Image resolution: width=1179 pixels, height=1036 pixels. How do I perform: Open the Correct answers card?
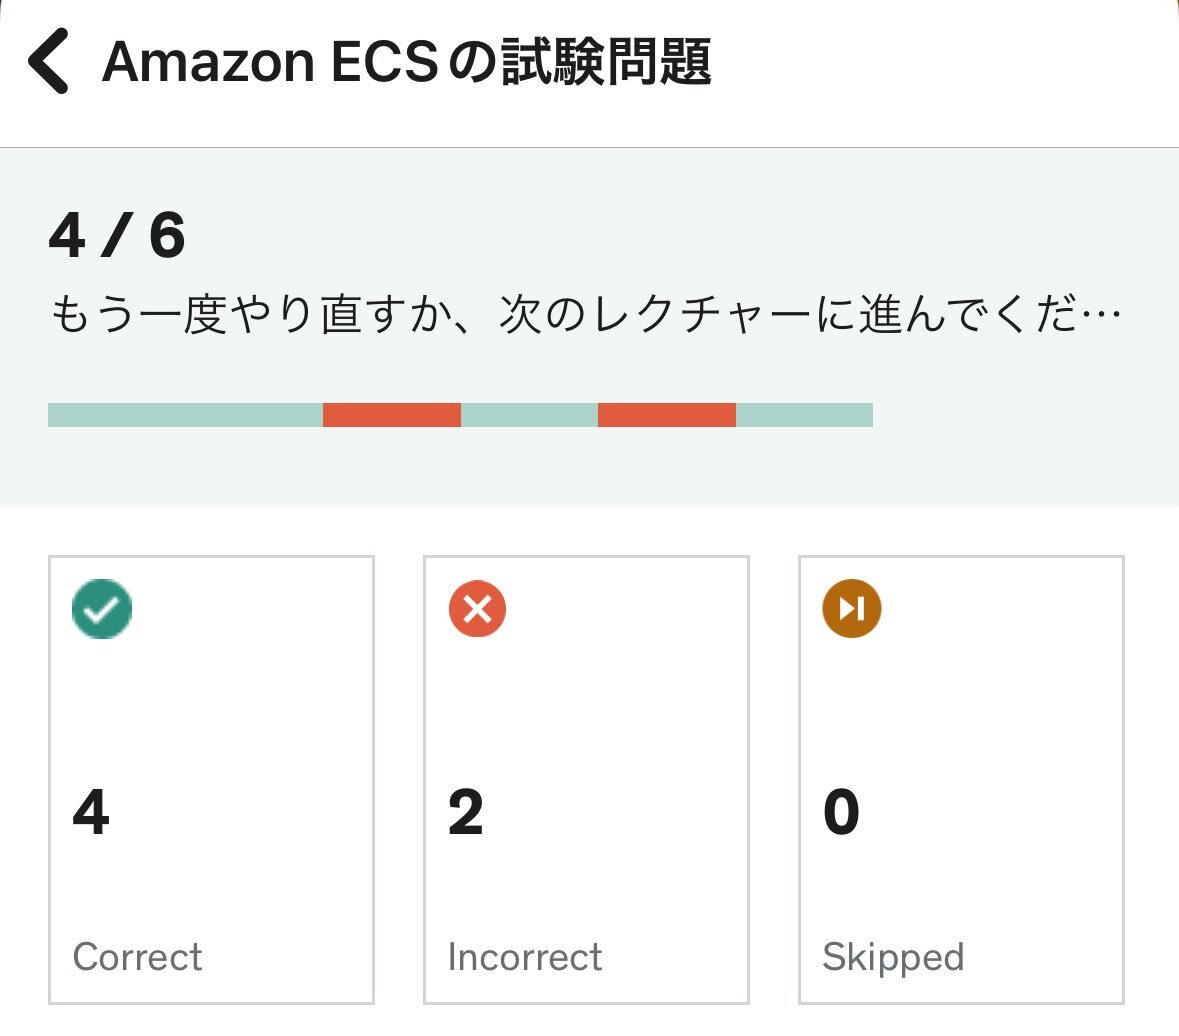coord(211,780)
